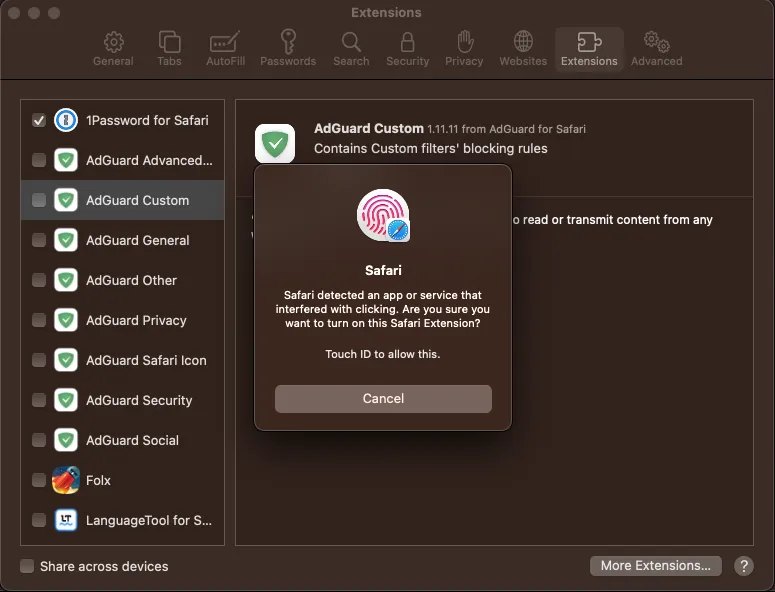Select the AdGuard Privacy label in list
Image resolution: width=775 pixels, height=592 pixels.
click(136, 320)
